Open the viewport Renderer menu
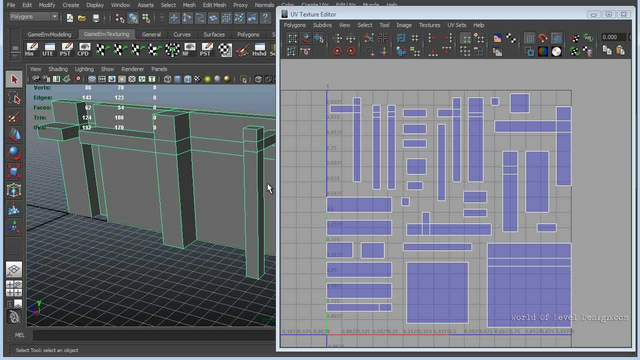 click(x=132, y=69)
